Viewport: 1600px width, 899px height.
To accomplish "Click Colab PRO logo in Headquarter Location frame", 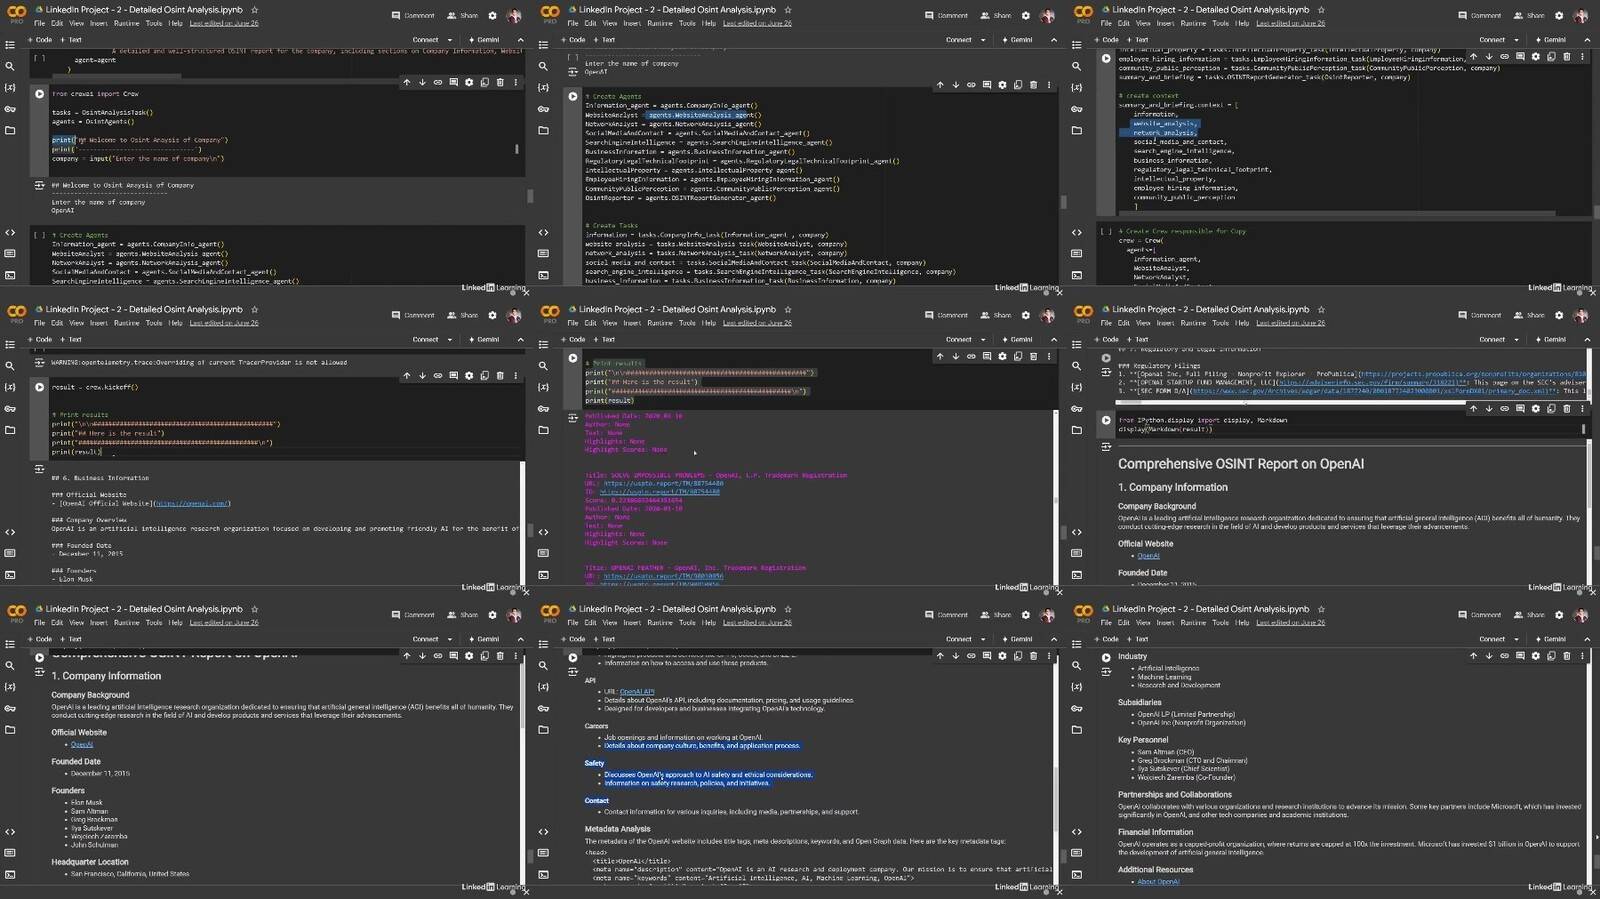I will [x=16, y=613].
